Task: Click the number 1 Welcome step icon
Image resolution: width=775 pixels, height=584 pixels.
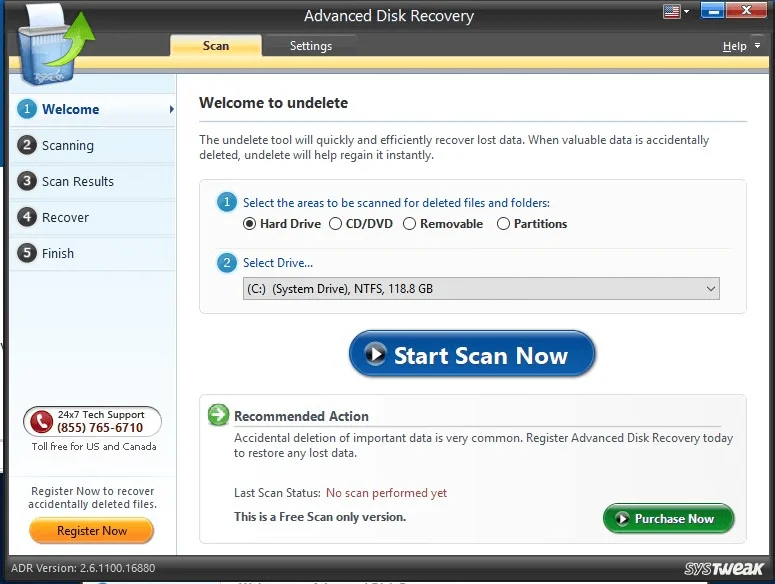Action: (27, 109)
